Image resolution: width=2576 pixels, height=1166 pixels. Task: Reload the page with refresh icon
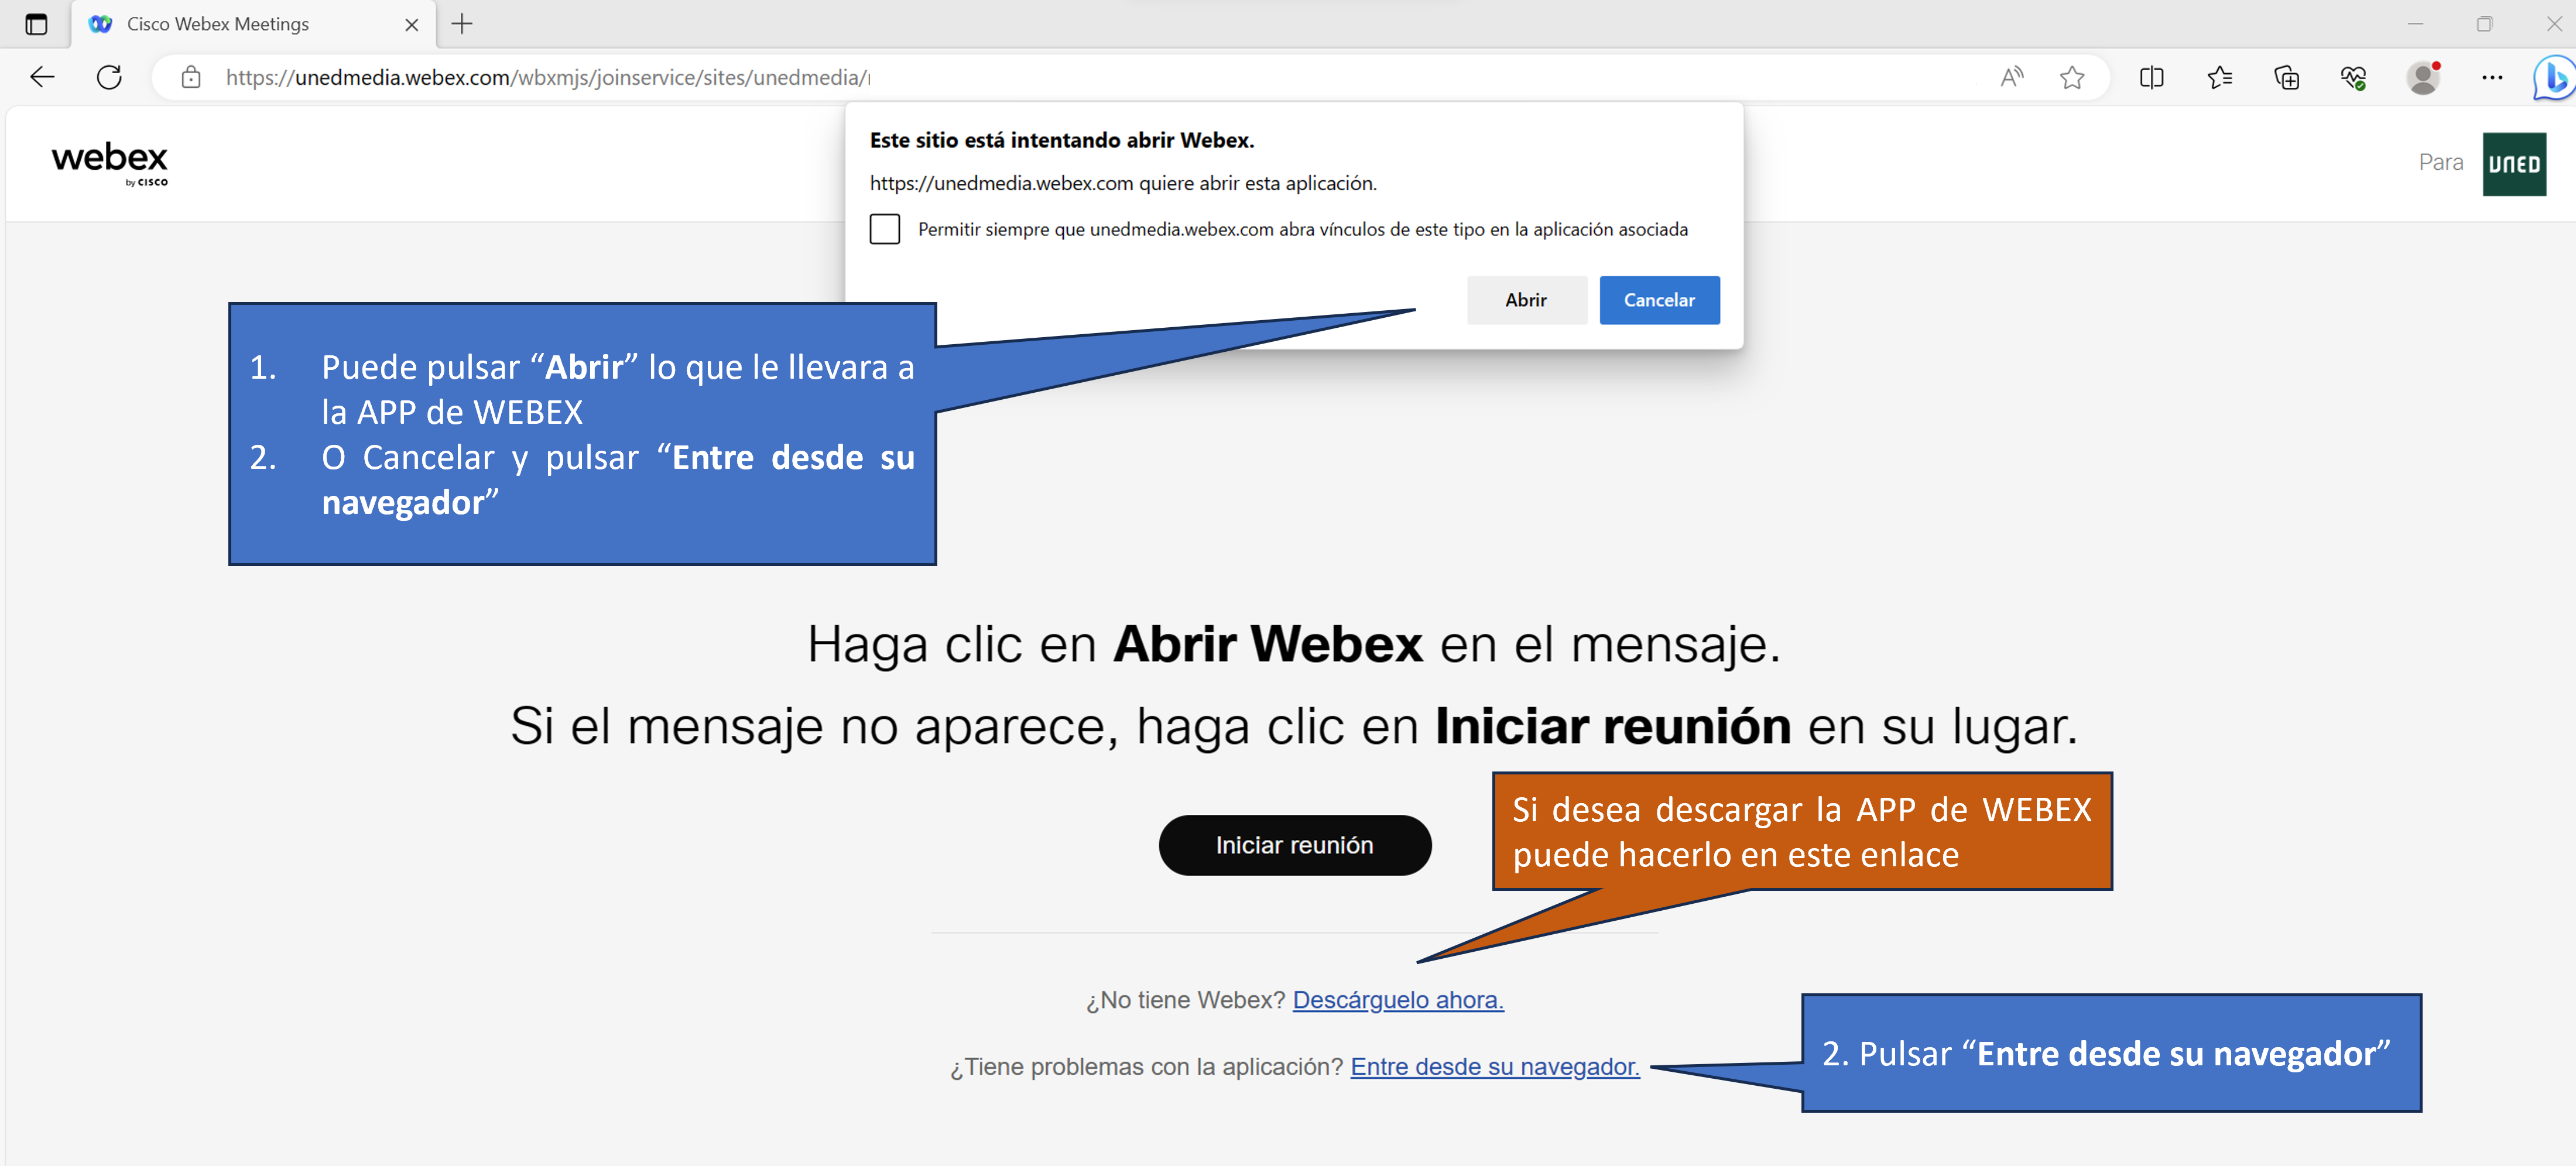(109, 77)
